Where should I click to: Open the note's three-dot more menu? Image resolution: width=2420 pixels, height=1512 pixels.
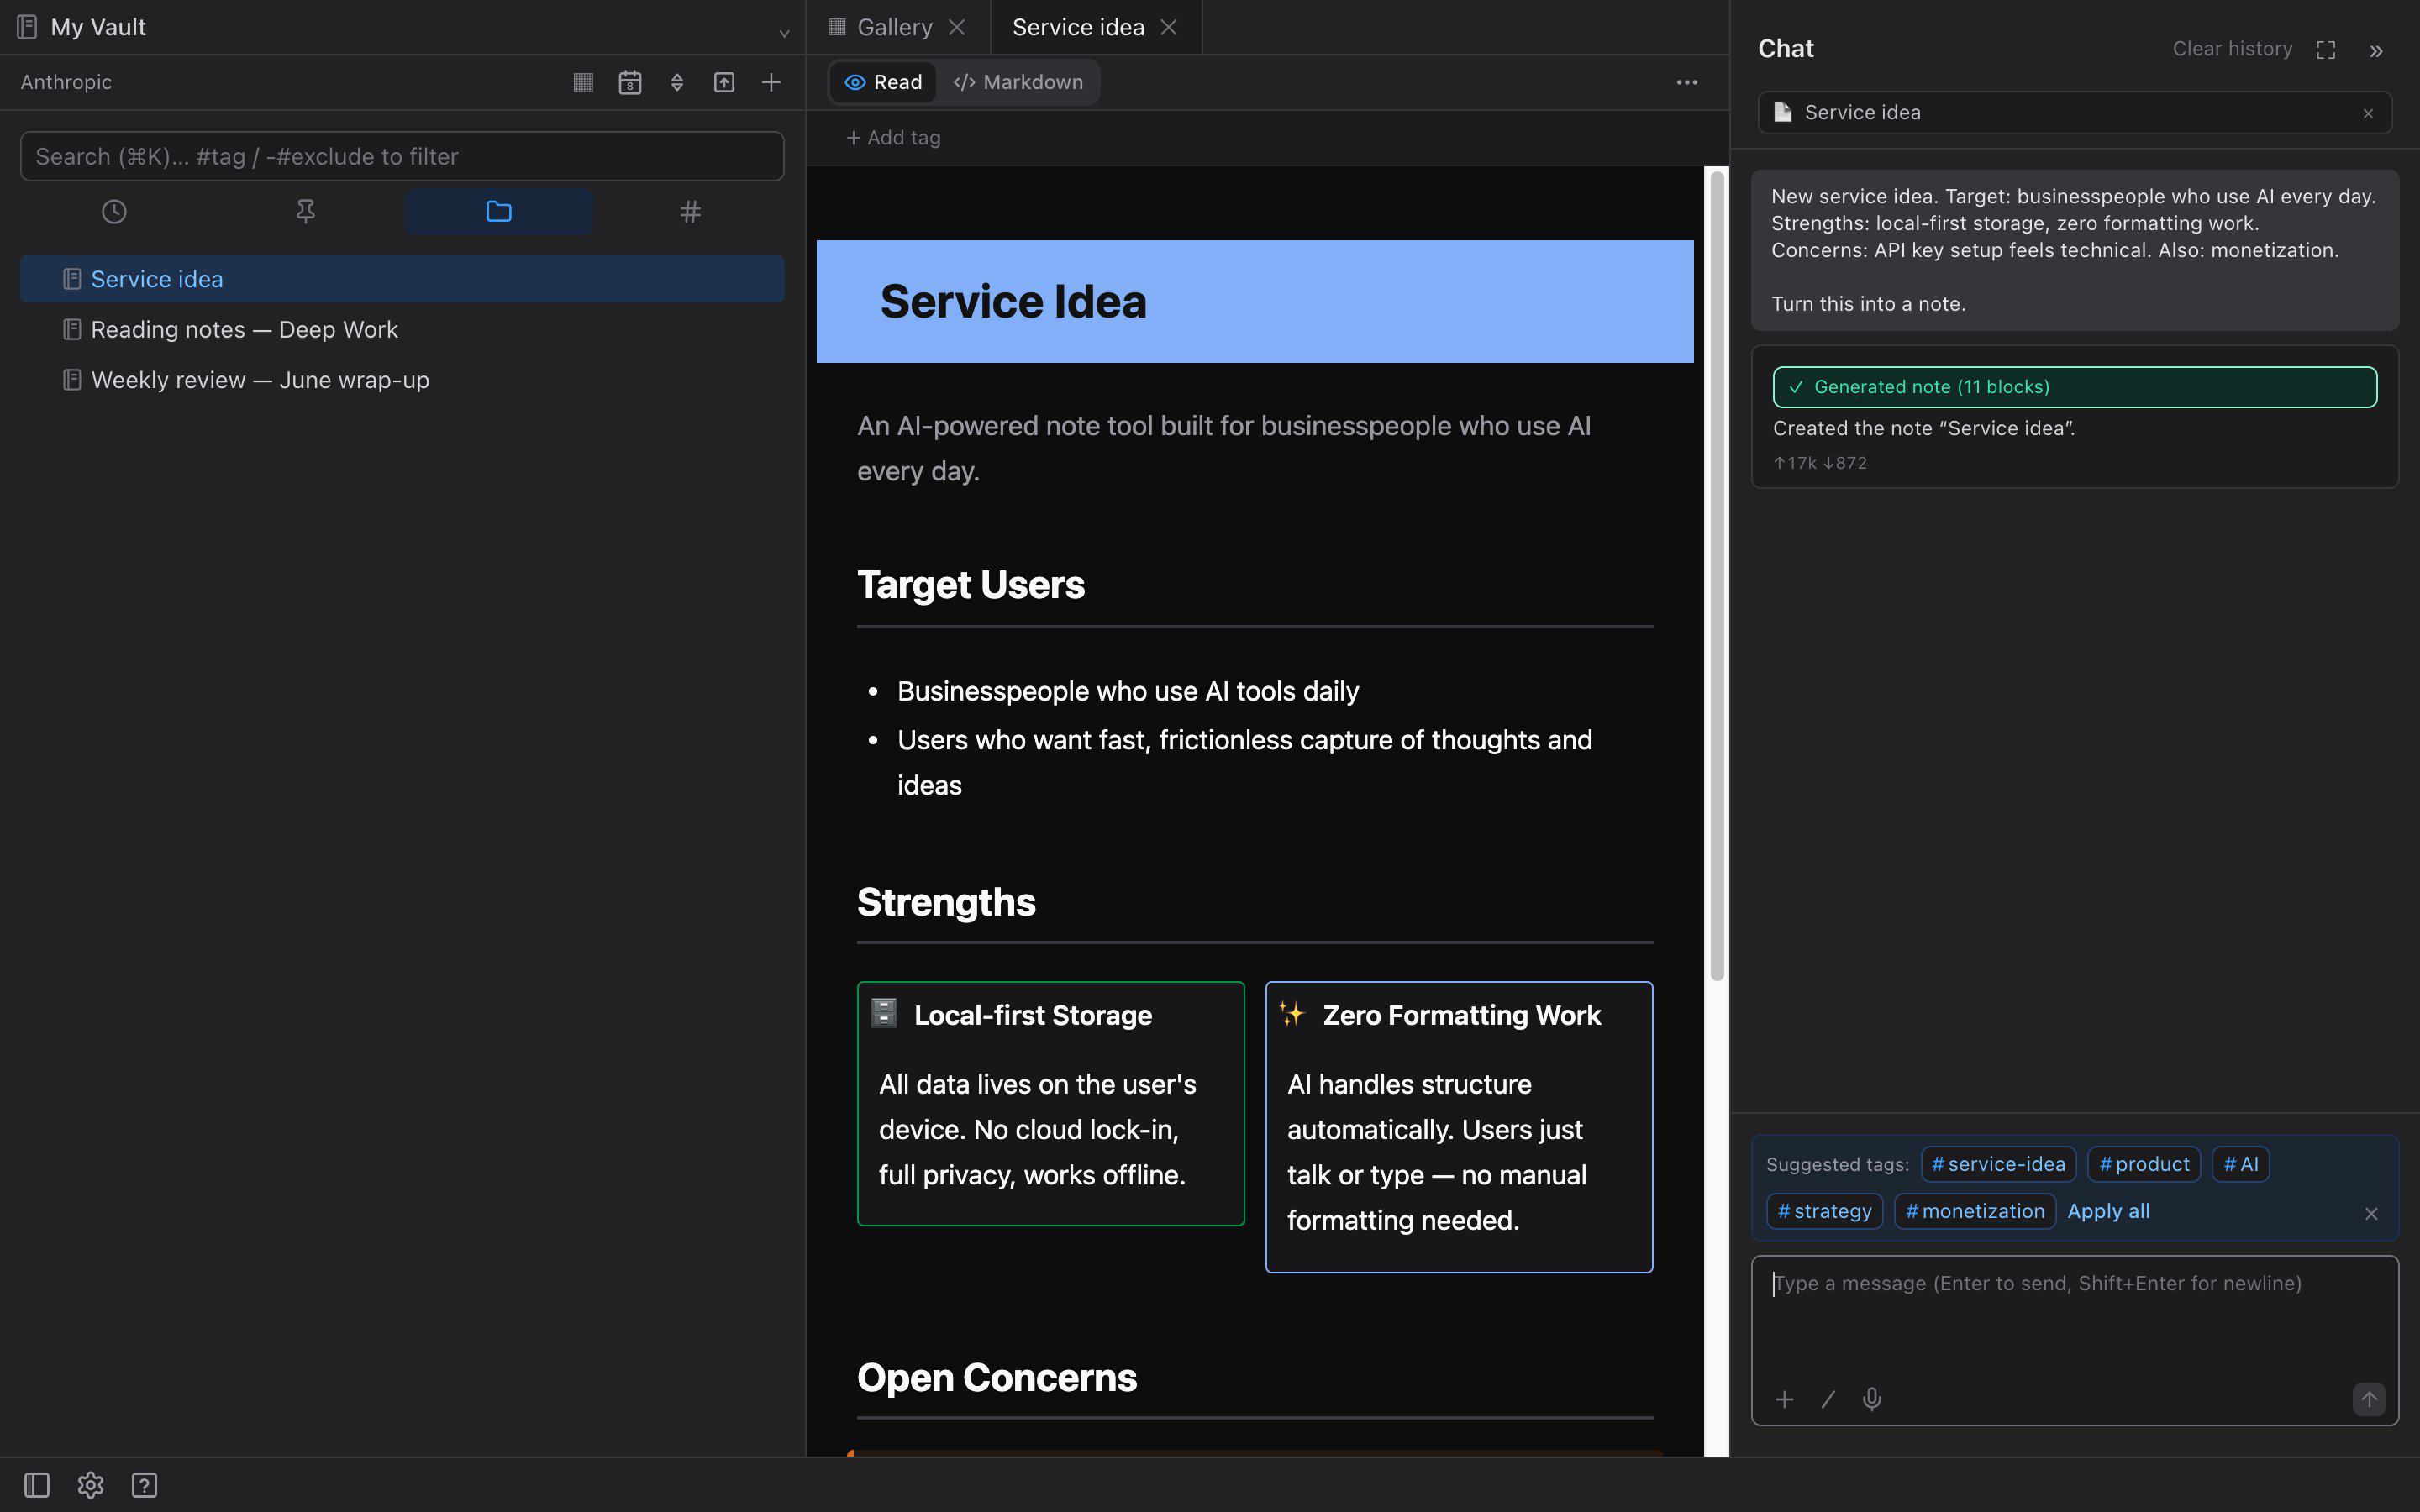pyautogui.click(x=1687, y=82)
